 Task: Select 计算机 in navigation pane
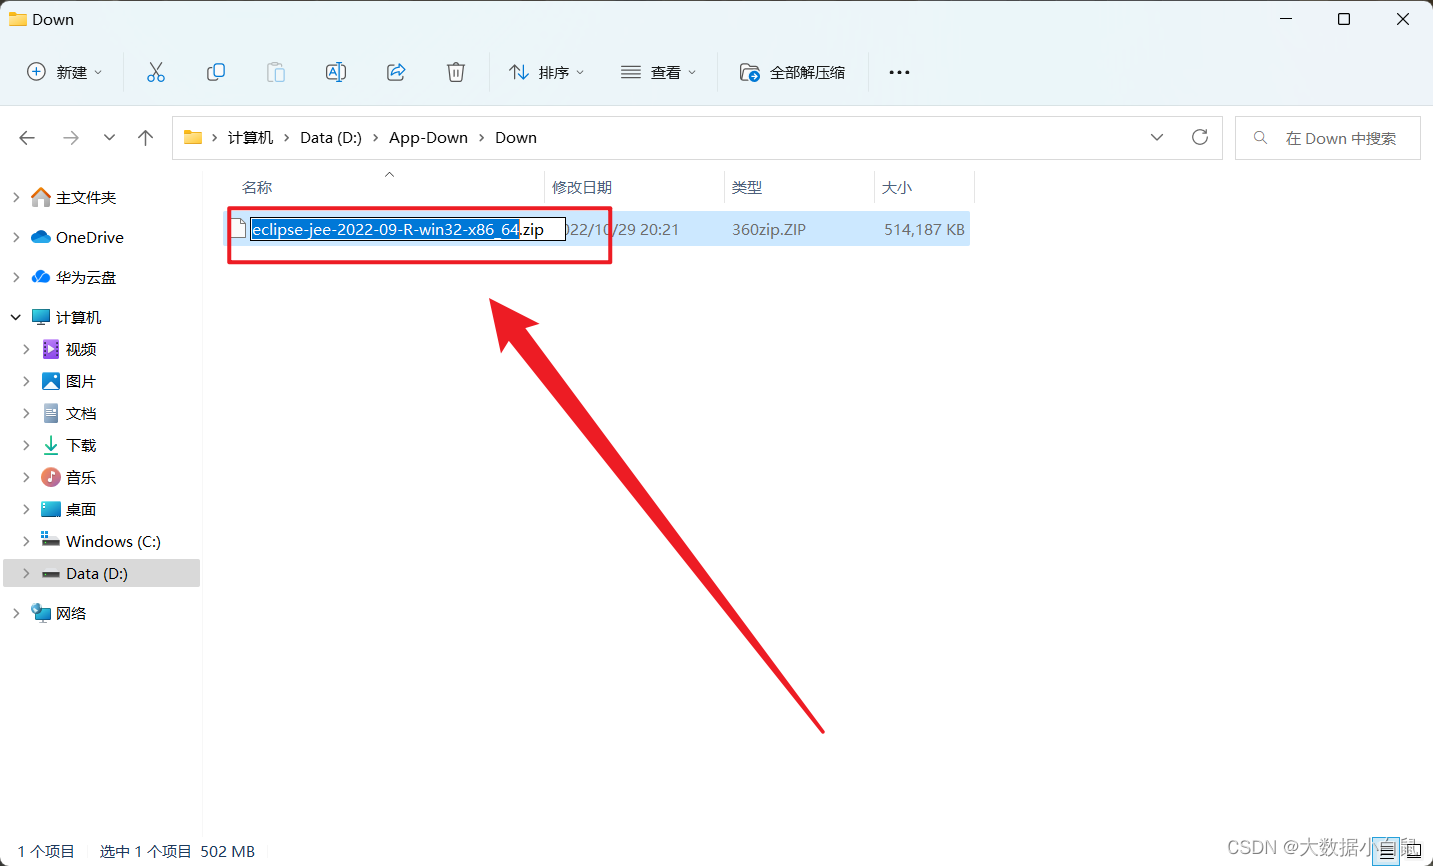pos(79,318)
